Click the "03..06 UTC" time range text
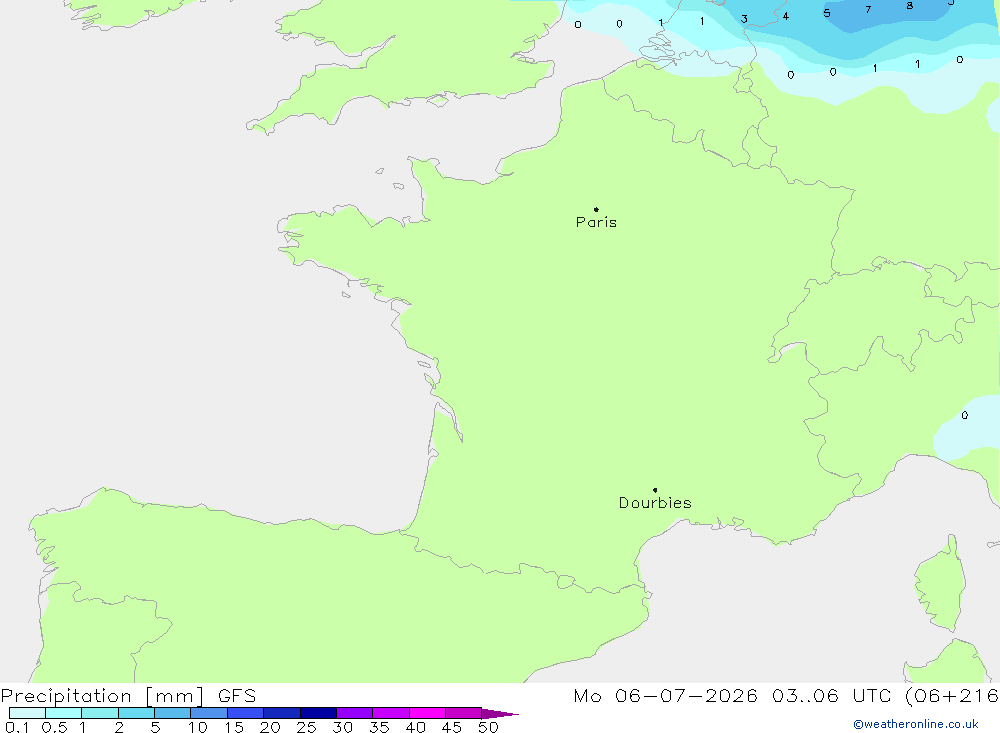 (x=830, y=696)
